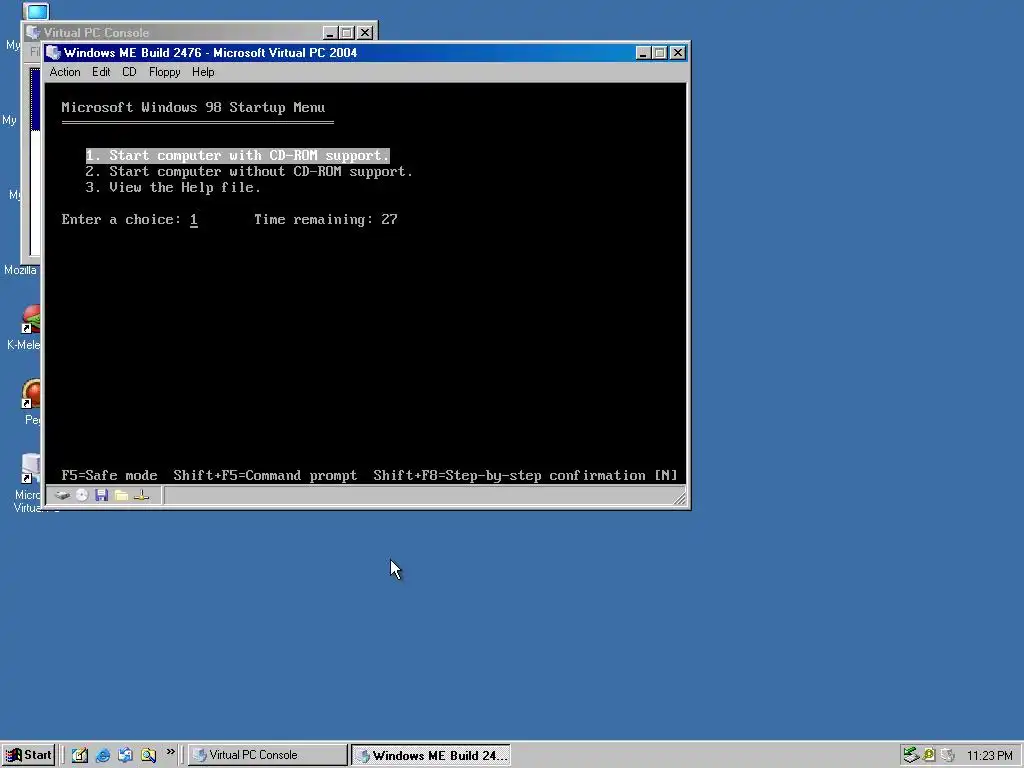1024x768 pixels.
Task: Click 'Time remaining: 27' countdown text
Action: pos(326,219)
